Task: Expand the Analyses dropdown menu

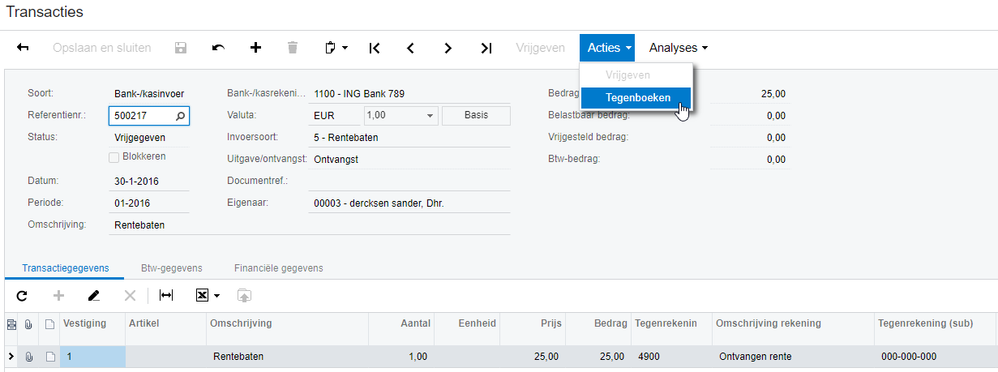Action: (x=678, y=48)
